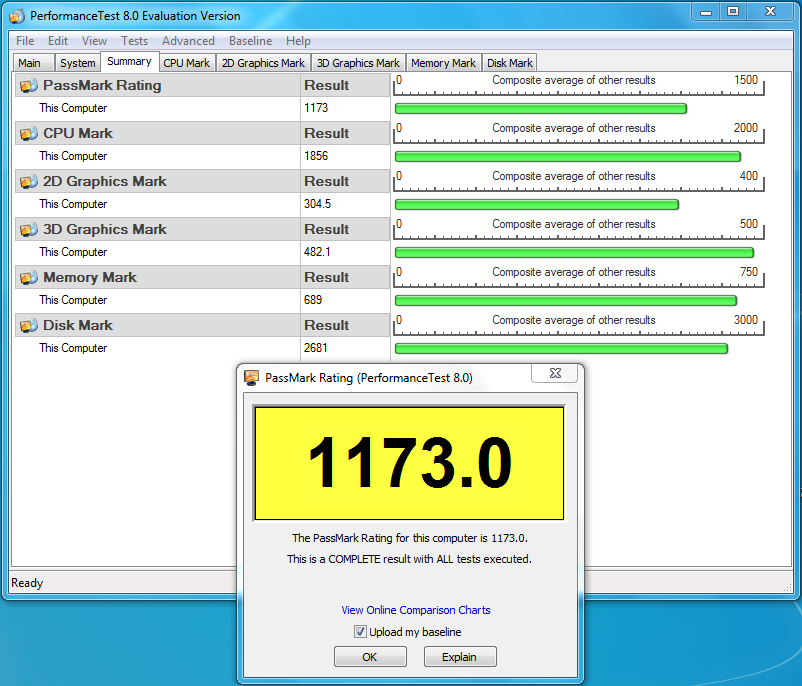The height and width of the screenshot is (686, 802).
Task: Select the 3D Graphics result 482.1
Action: [x=317, y=252]
